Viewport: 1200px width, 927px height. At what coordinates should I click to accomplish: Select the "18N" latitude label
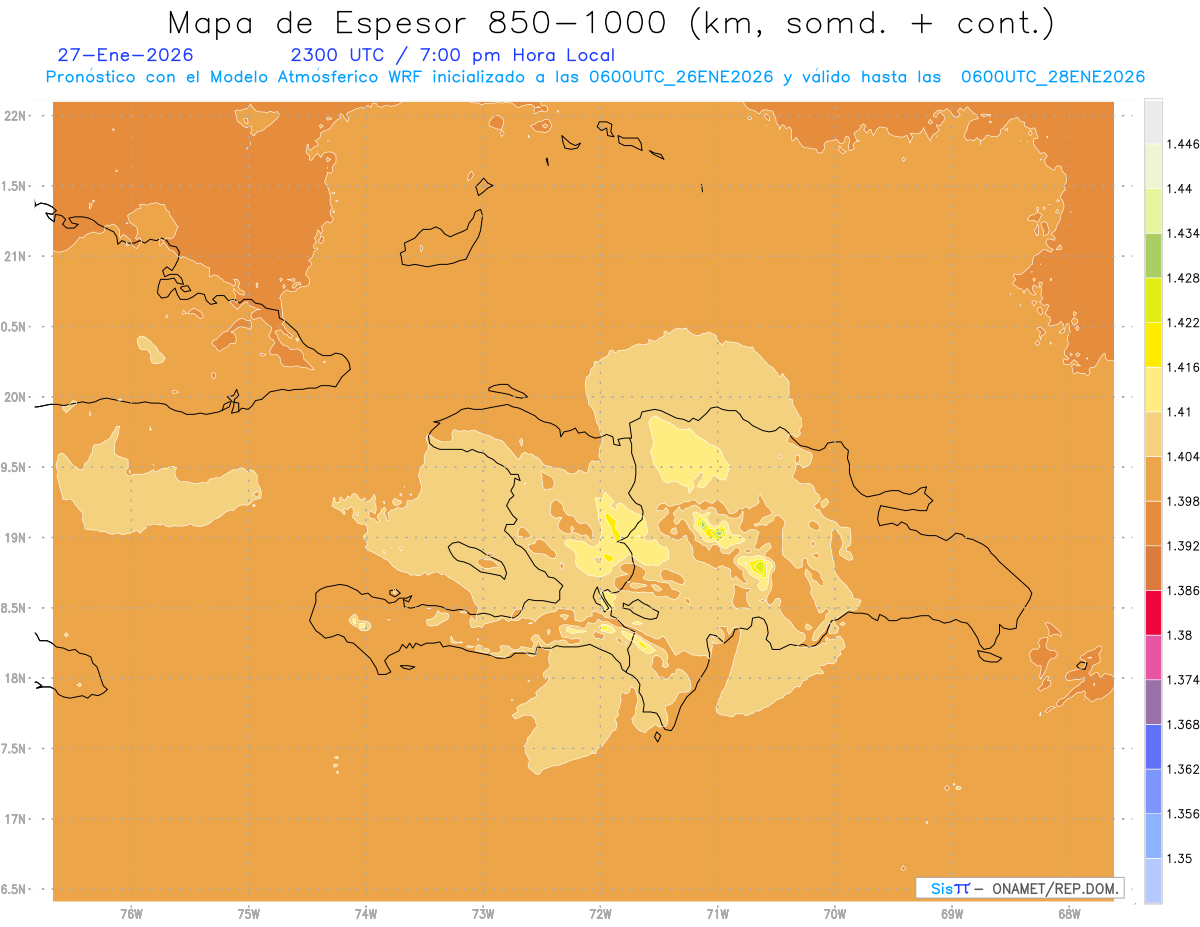(x=17, y=678)
